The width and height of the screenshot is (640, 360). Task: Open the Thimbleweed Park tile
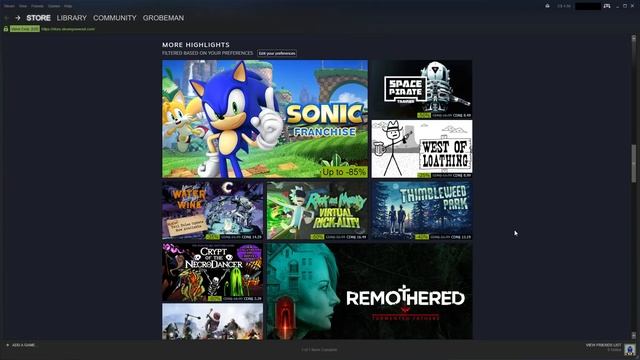point(422,211)
